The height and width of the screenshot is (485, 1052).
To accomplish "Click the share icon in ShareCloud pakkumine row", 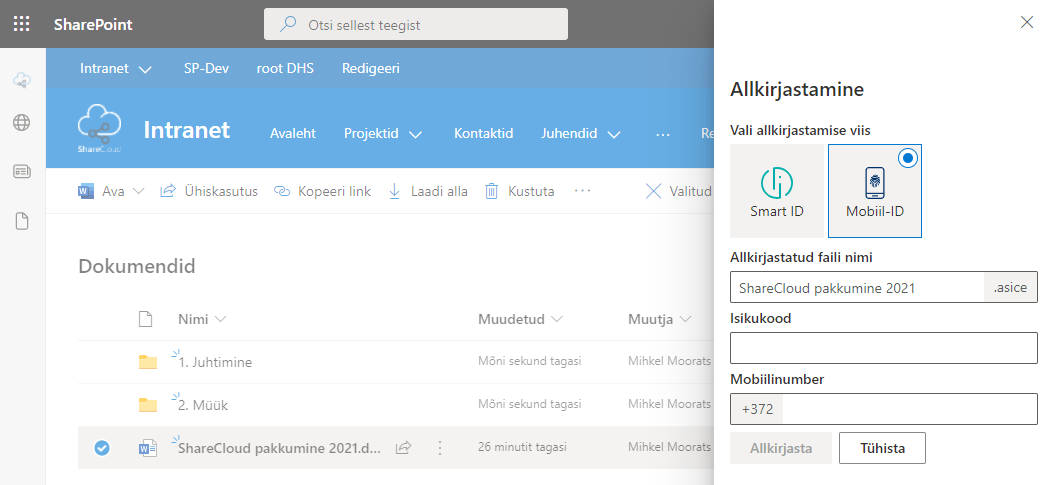I will click(403, 448).
